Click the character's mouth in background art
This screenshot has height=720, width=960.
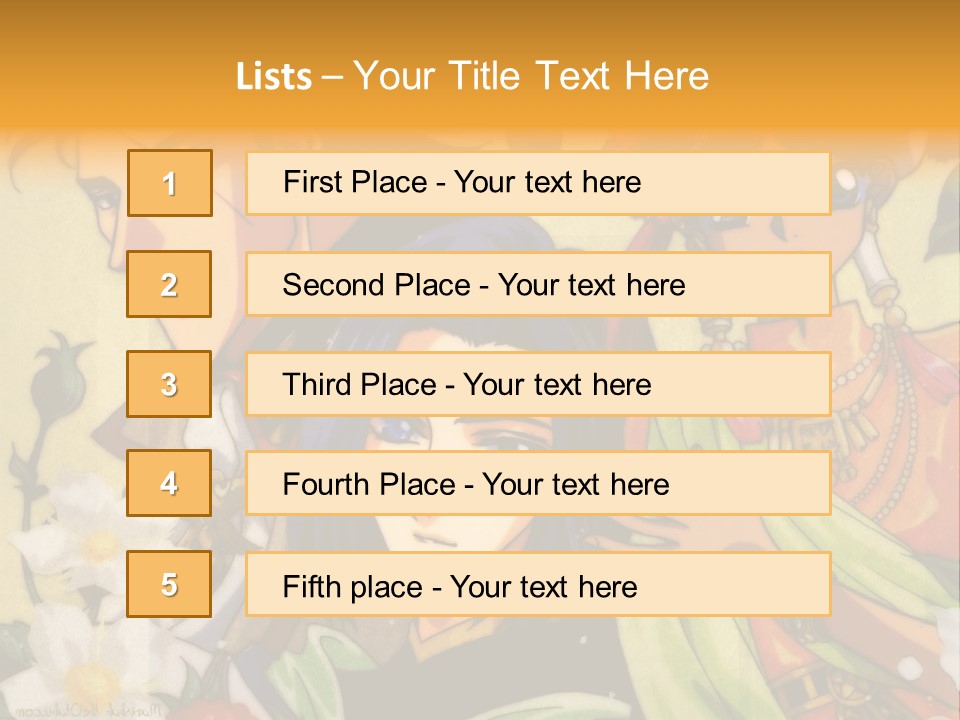[x=435, y=540]
